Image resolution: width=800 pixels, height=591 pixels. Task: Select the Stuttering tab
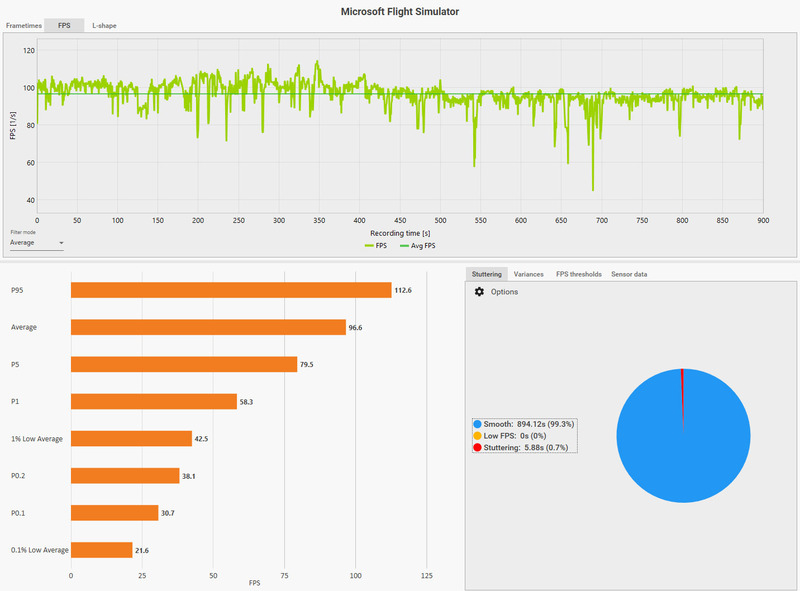[486, 274]
